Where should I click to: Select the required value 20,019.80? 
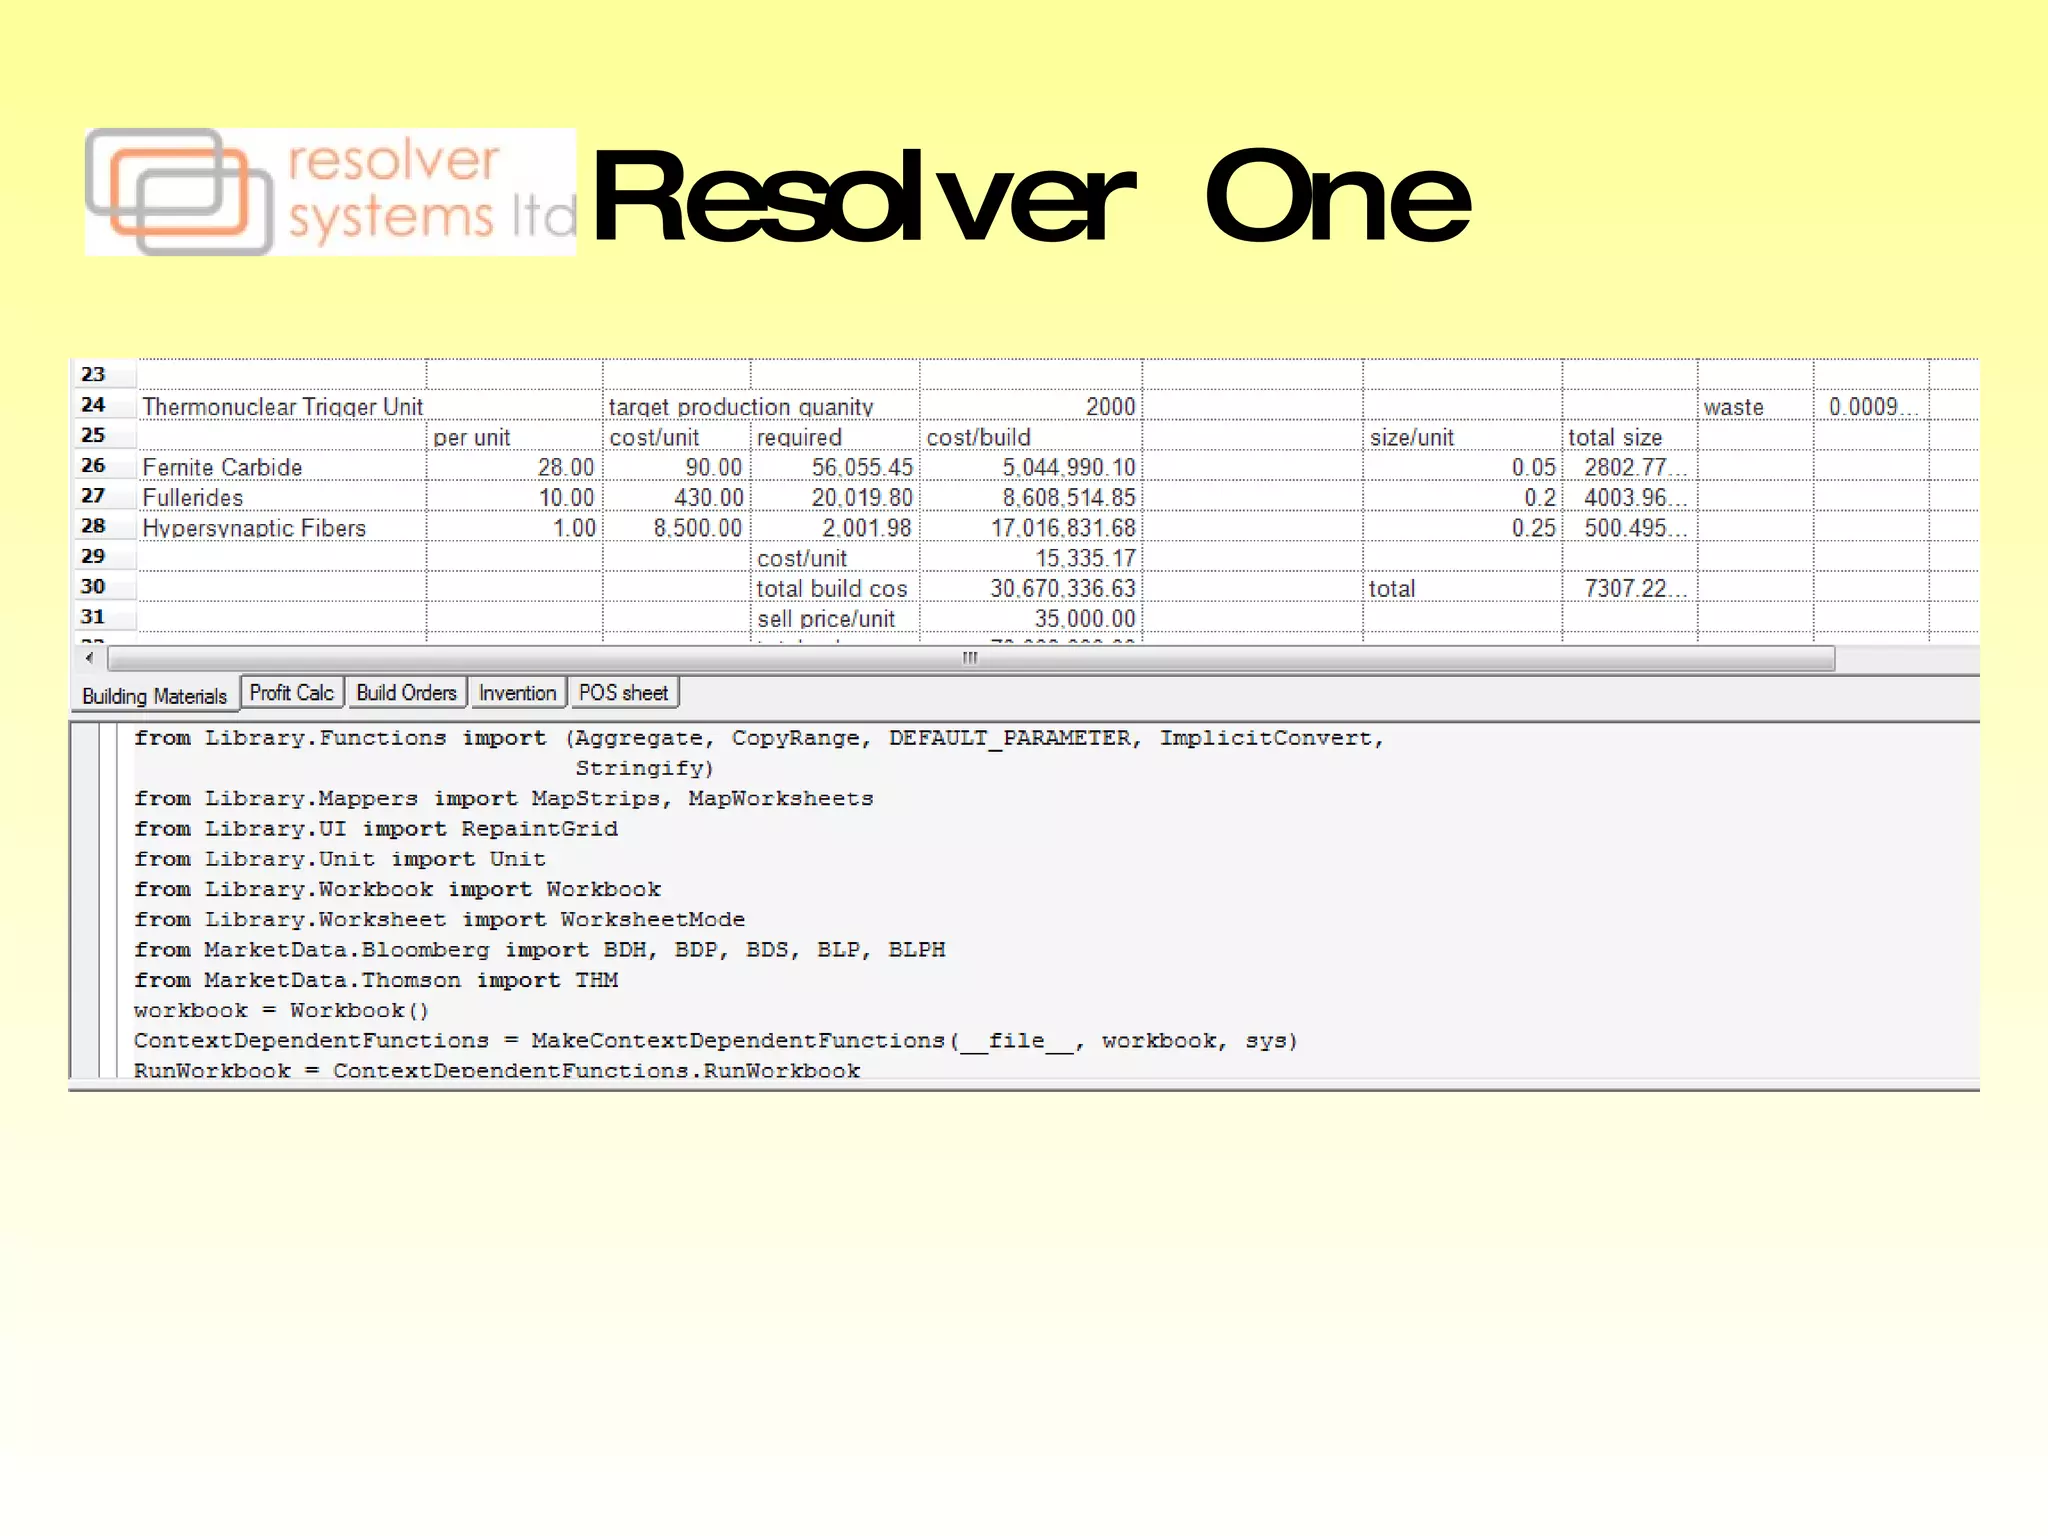(x=834, y=497)
